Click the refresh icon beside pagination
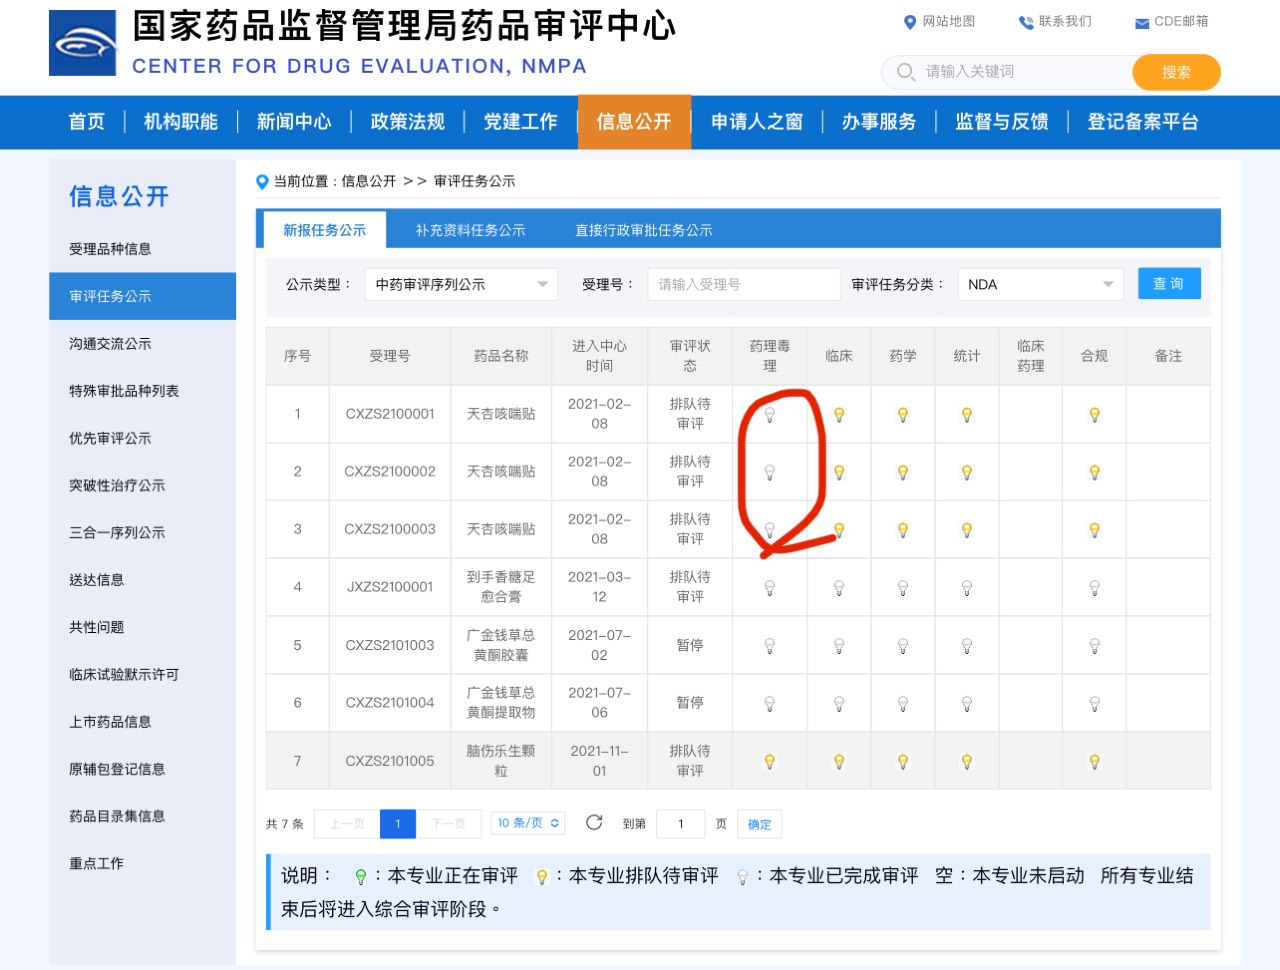 point(594,822)
